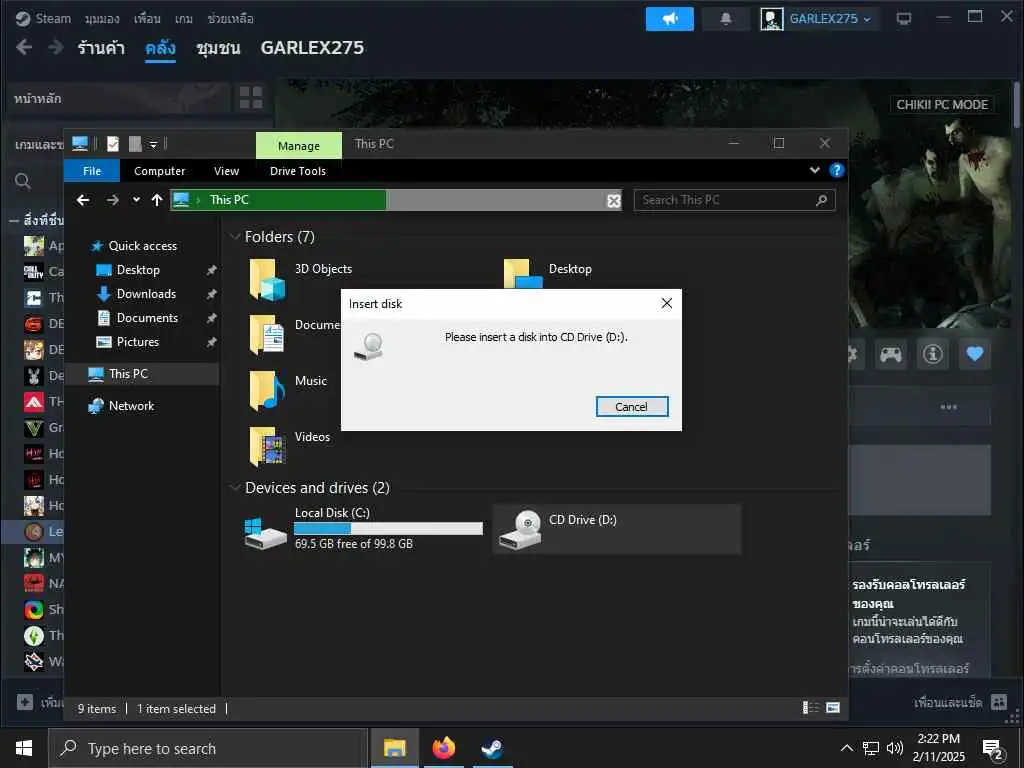Viewport: 1024px width, 768px height.
Task: Open the Windows Start menu
Action: point(24,748)
